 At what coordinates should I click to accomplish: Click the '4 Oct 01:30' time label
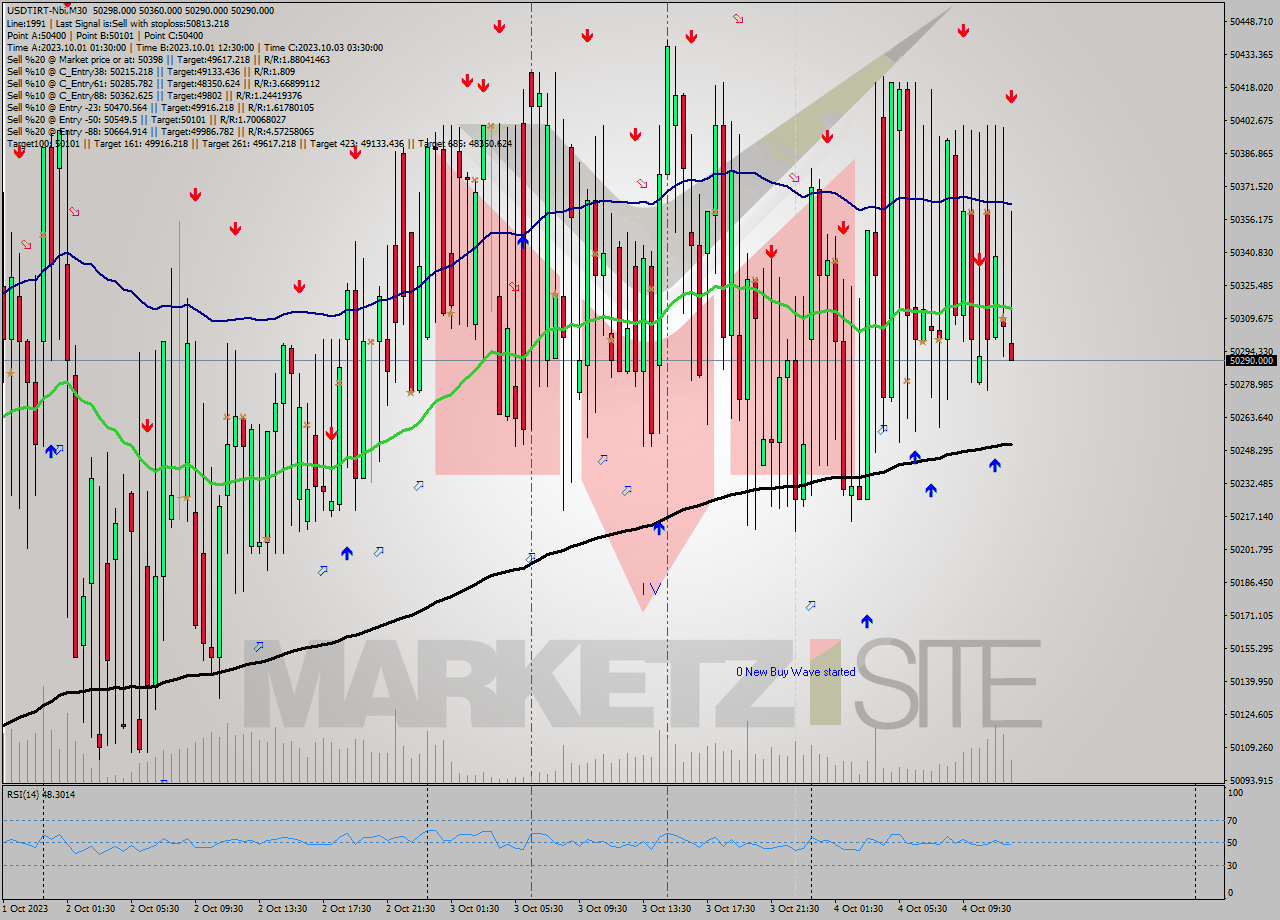click(x=858, y=909)
